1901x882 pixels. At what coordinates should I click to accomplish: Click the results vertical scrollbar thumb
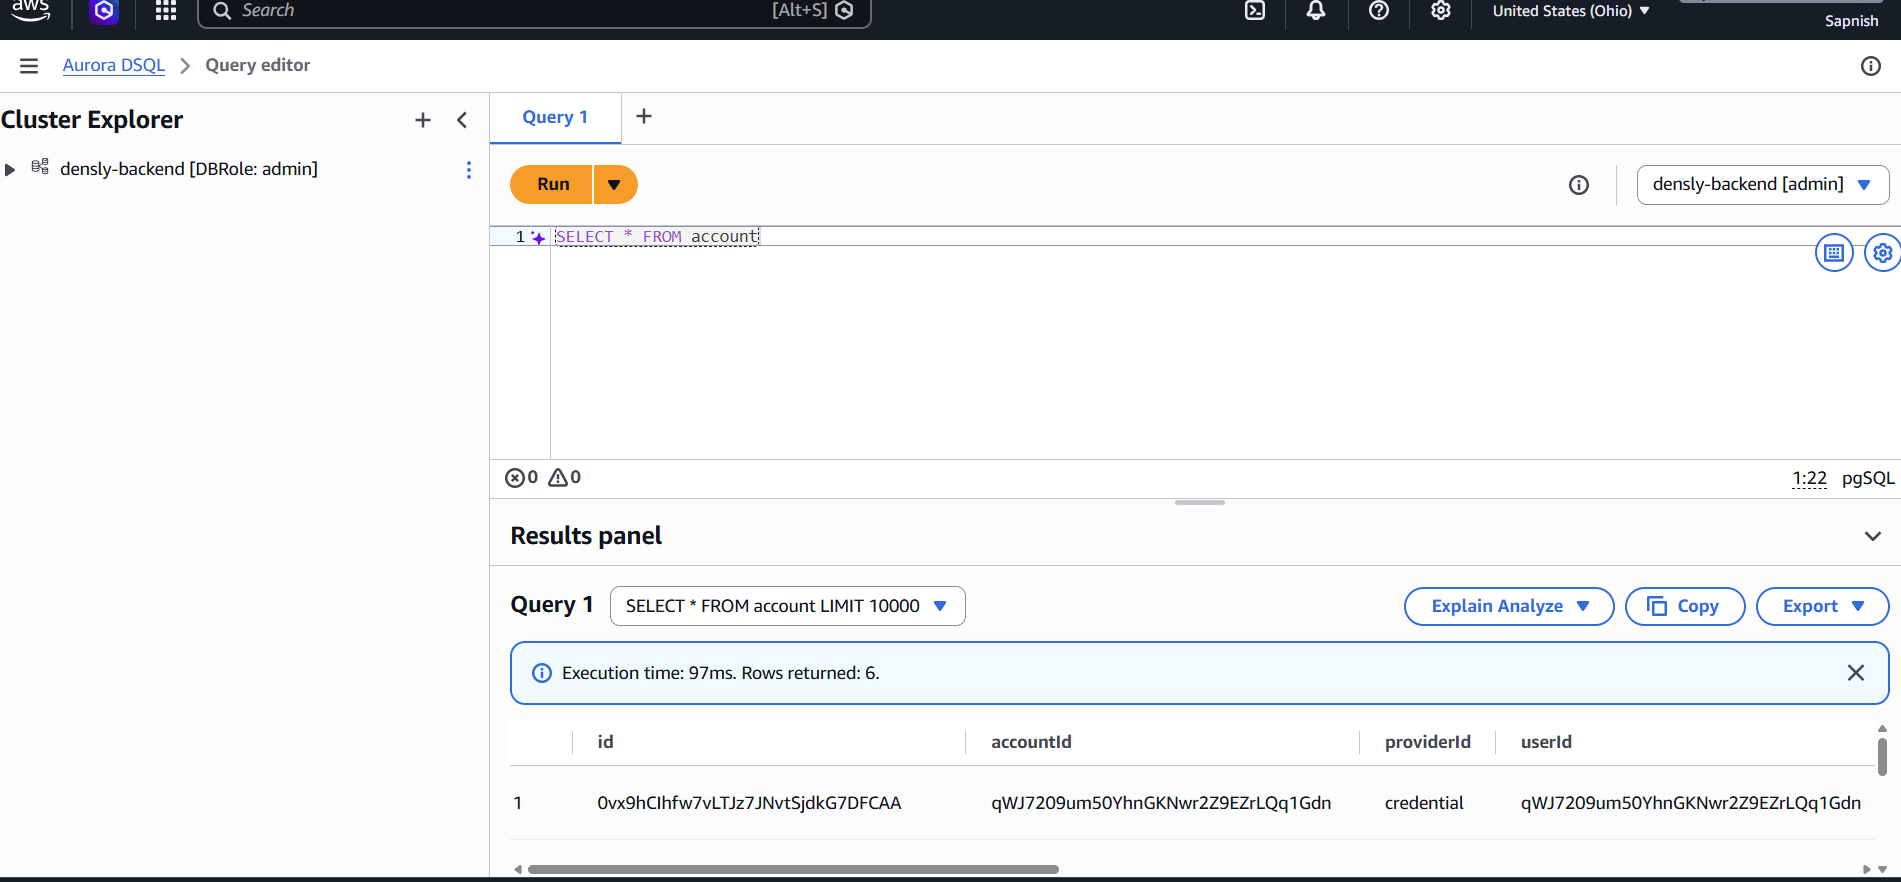click(x=1882, y=757)
